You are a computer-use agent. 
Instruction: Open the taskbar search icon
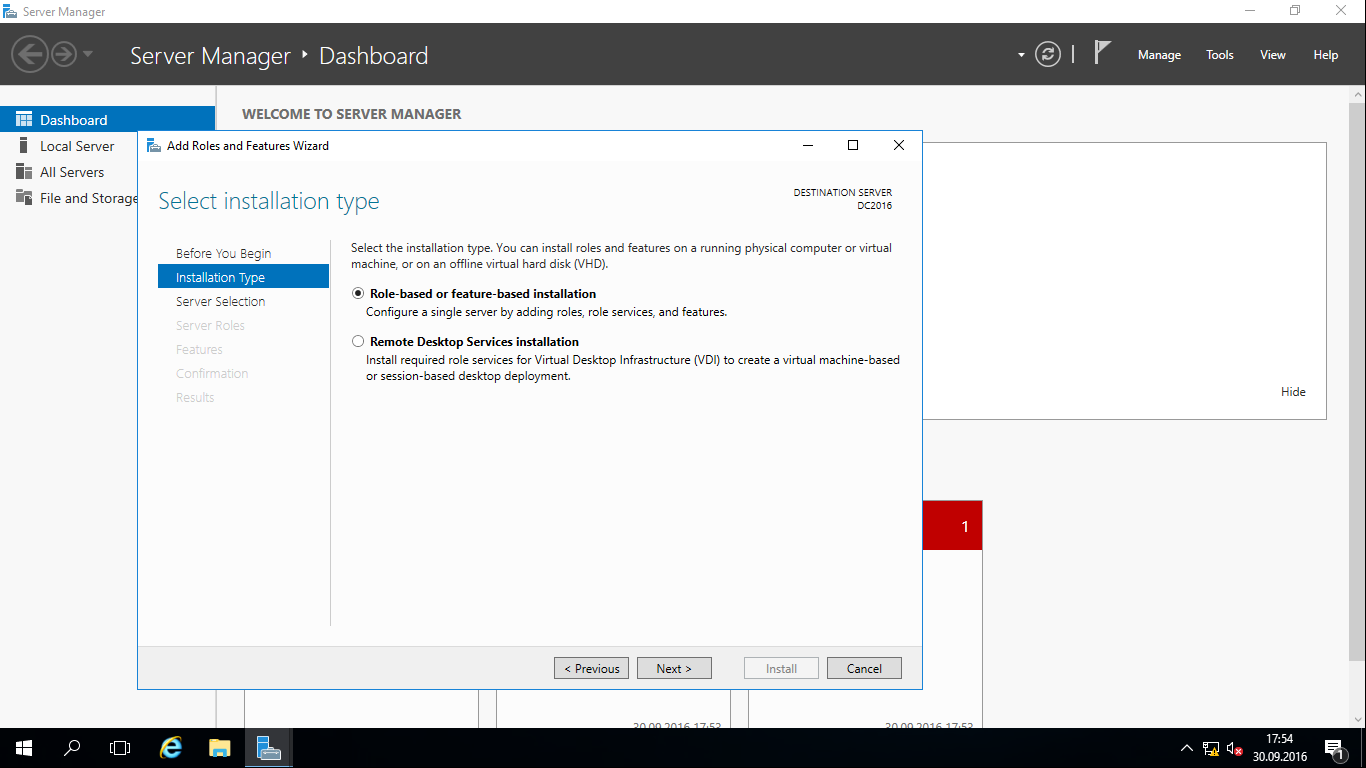(x=72, y=748)
